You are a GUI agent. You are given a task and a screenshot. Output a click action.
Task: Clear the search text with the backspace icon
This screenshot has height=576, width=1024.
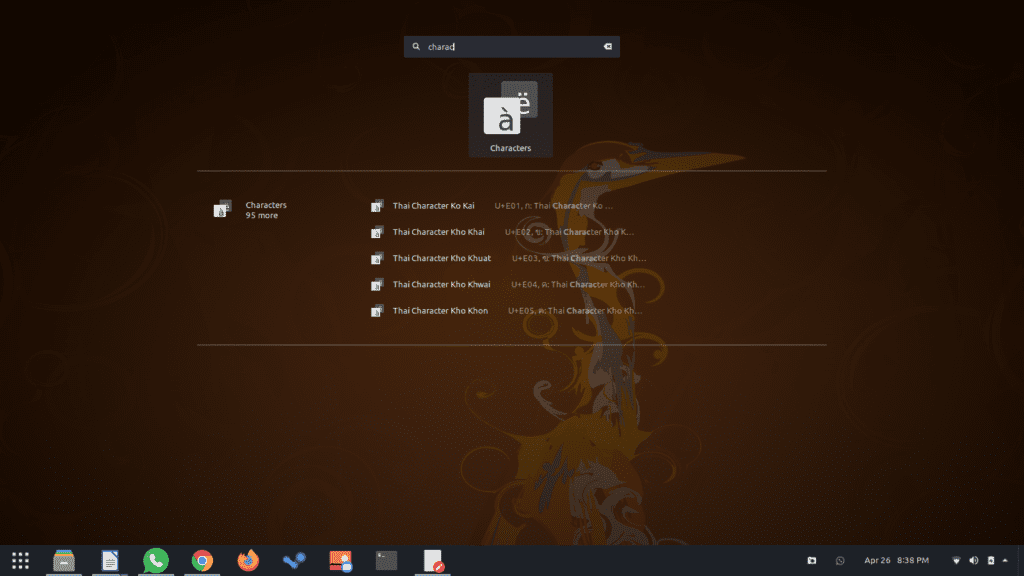coord(607,47)
